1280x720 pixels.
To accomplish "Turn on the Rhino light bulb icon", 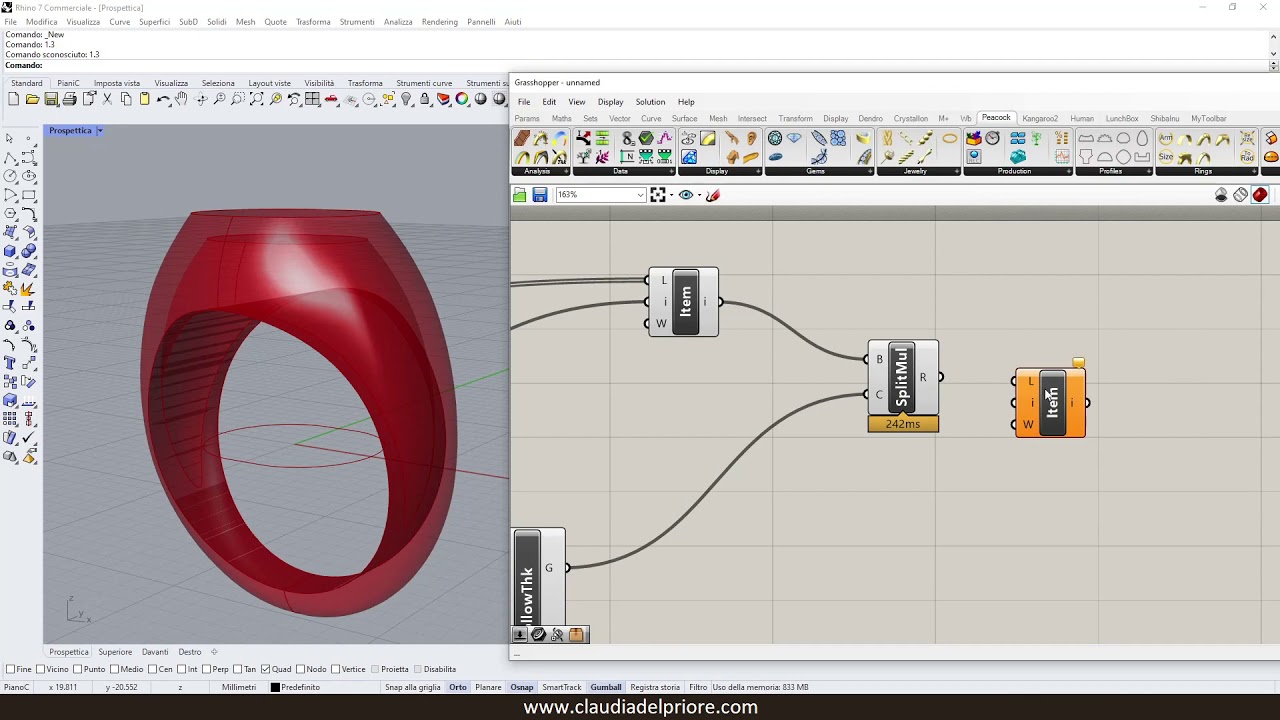I will click(x=406, y=99).
